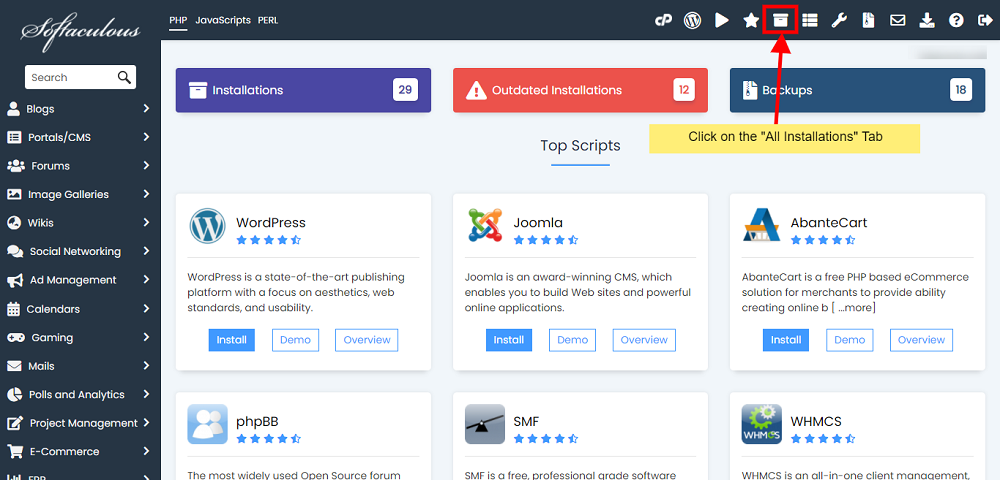This screenshot has width=1000, height=480.
Task: Click the logout icon in top bar
Action: [983, 20]
